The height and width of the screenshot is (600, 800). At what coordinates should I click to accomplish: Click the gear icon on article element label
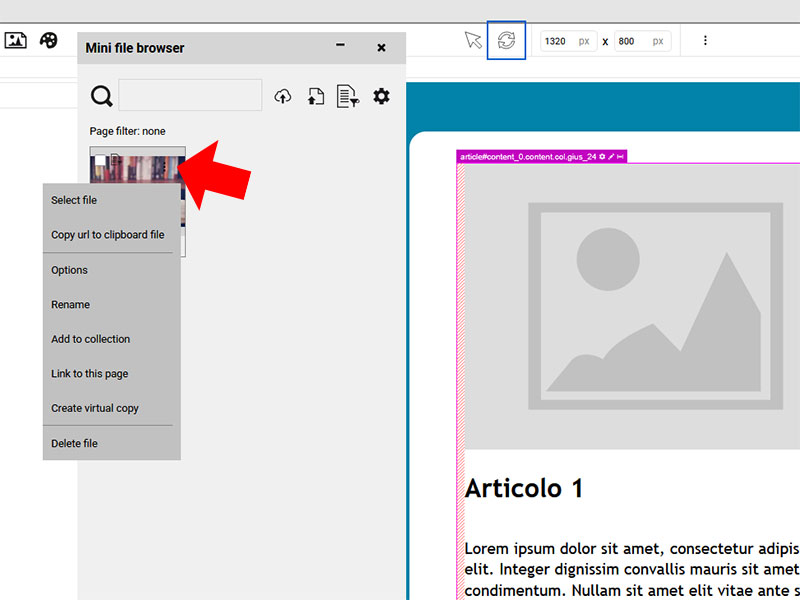pyautogui.click(x=602, y=157)
